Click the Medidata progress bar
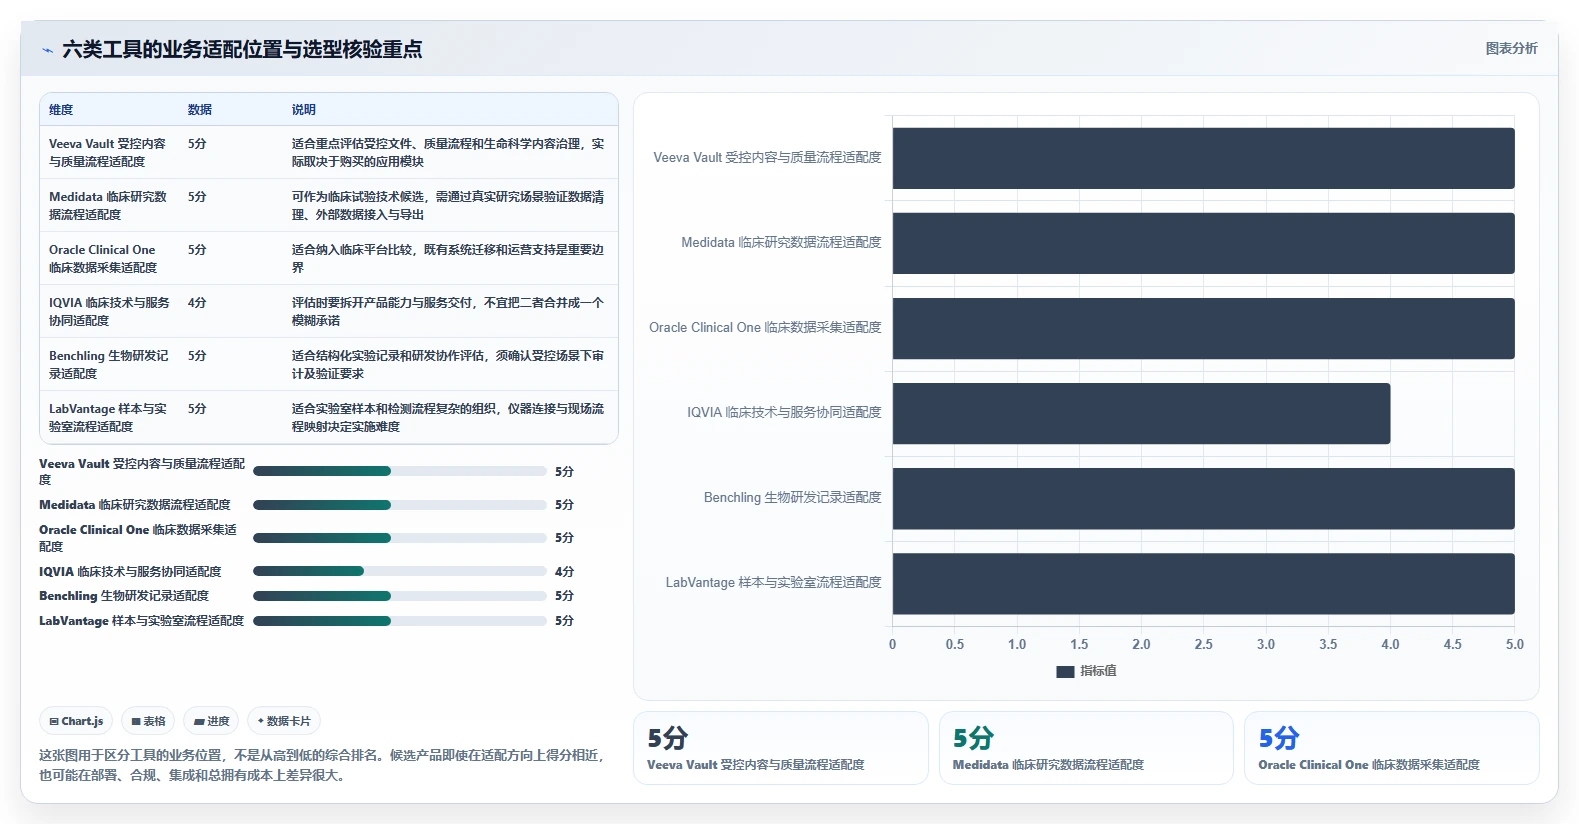The image size is (1579, 824). 400,505
